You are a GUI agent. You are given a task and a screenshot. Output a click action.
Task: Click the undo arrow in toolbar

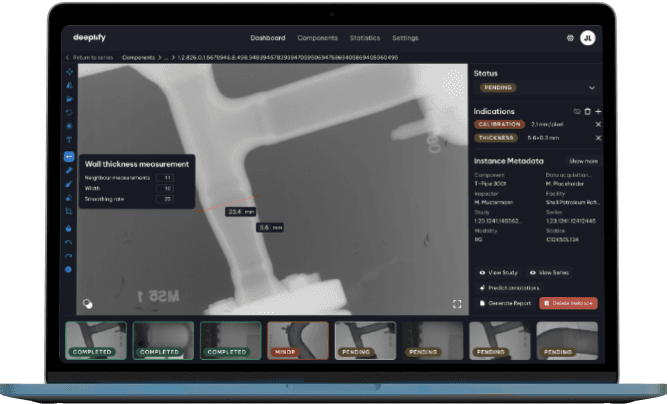pyautogui.click(x=69, y=242)
